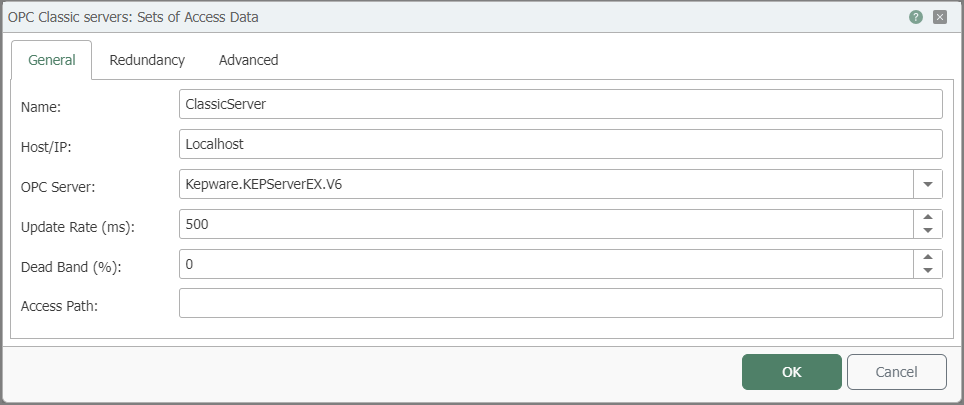
Task: Click the Dead Band value field
Action: [x=547, y=264]
